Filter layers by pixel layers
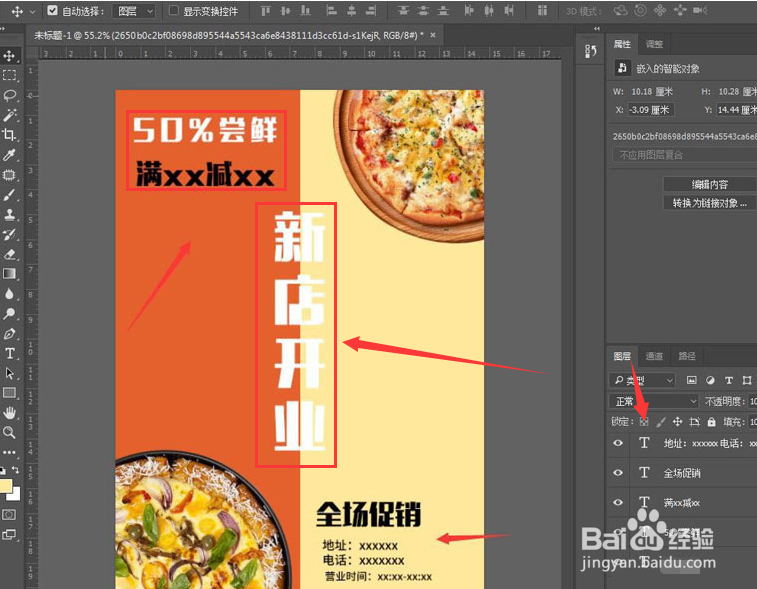This screenshot has width=757, height=589. (691, 380)
